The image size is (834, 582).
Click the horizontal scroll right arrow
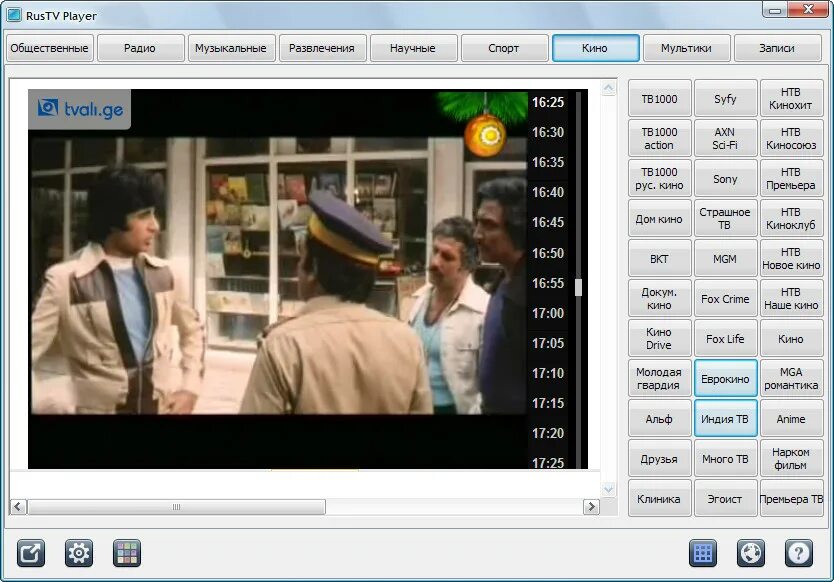coord(591,506)
